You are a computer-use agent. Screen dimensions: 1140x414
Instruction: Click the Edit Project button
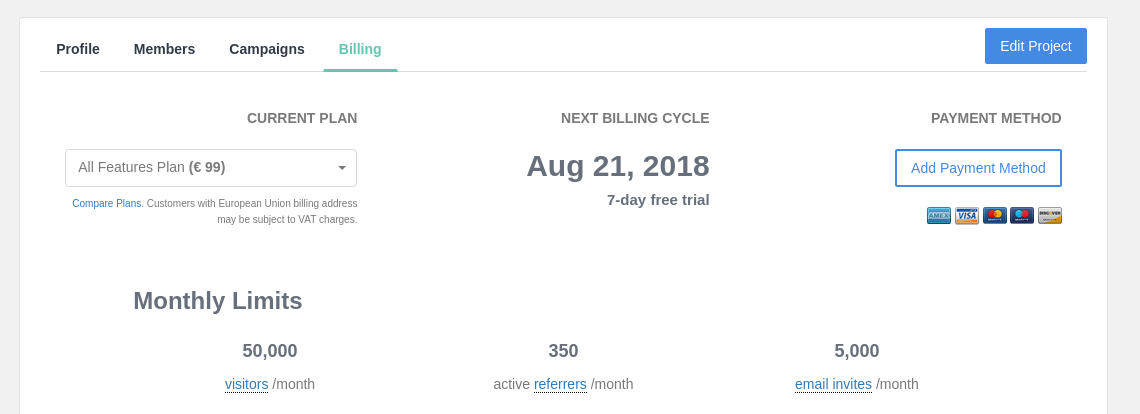coord(1035,46)
